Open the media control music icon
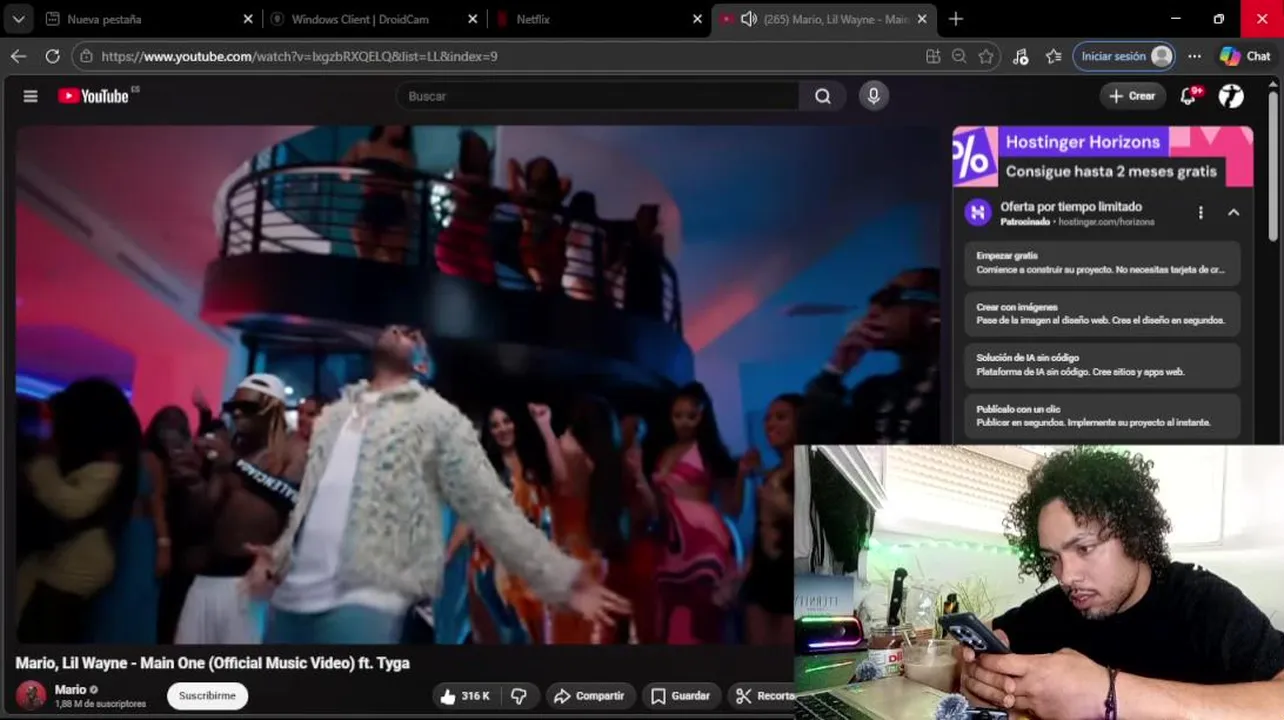The height and width of the screenshot is (720, 1284). click(x=1020, y=56)
